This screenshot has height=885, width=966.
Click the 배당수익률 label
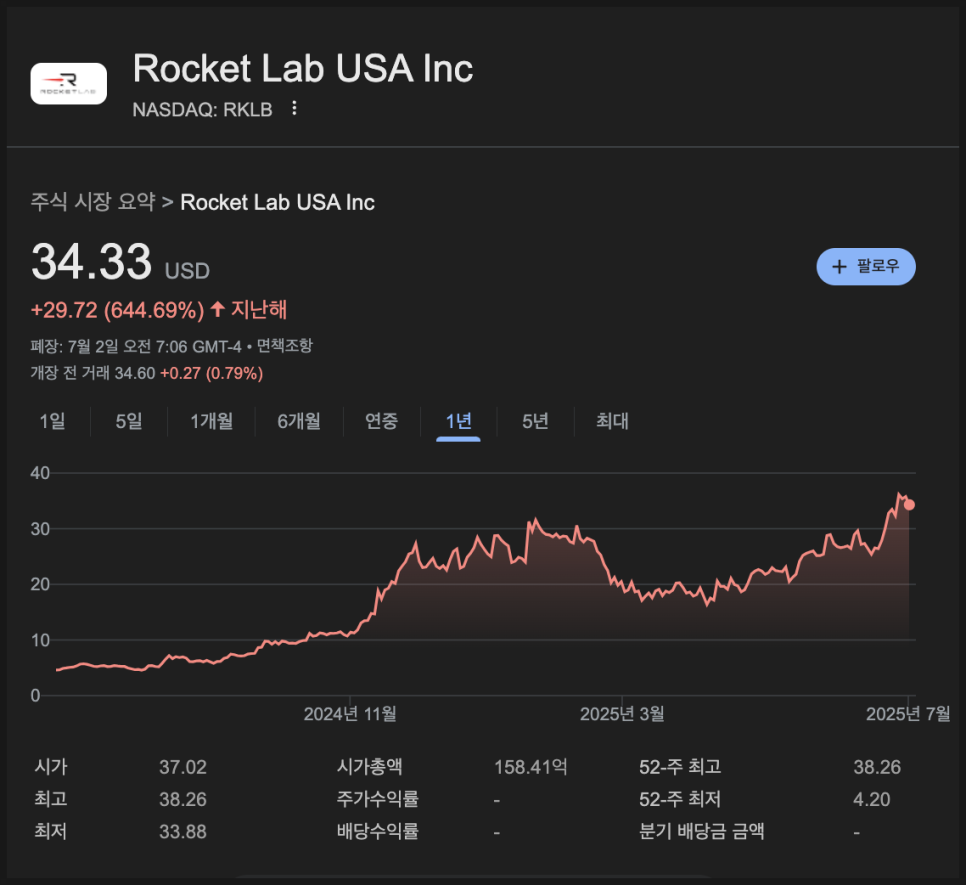pos(378,832)
